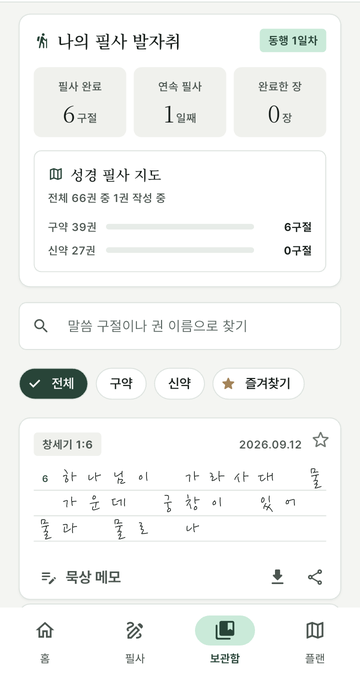Open 묵상 메모 for 창세기 1:6
This screenshot has width=360, height=675.
pyautogui.click(x=81, y=577)
